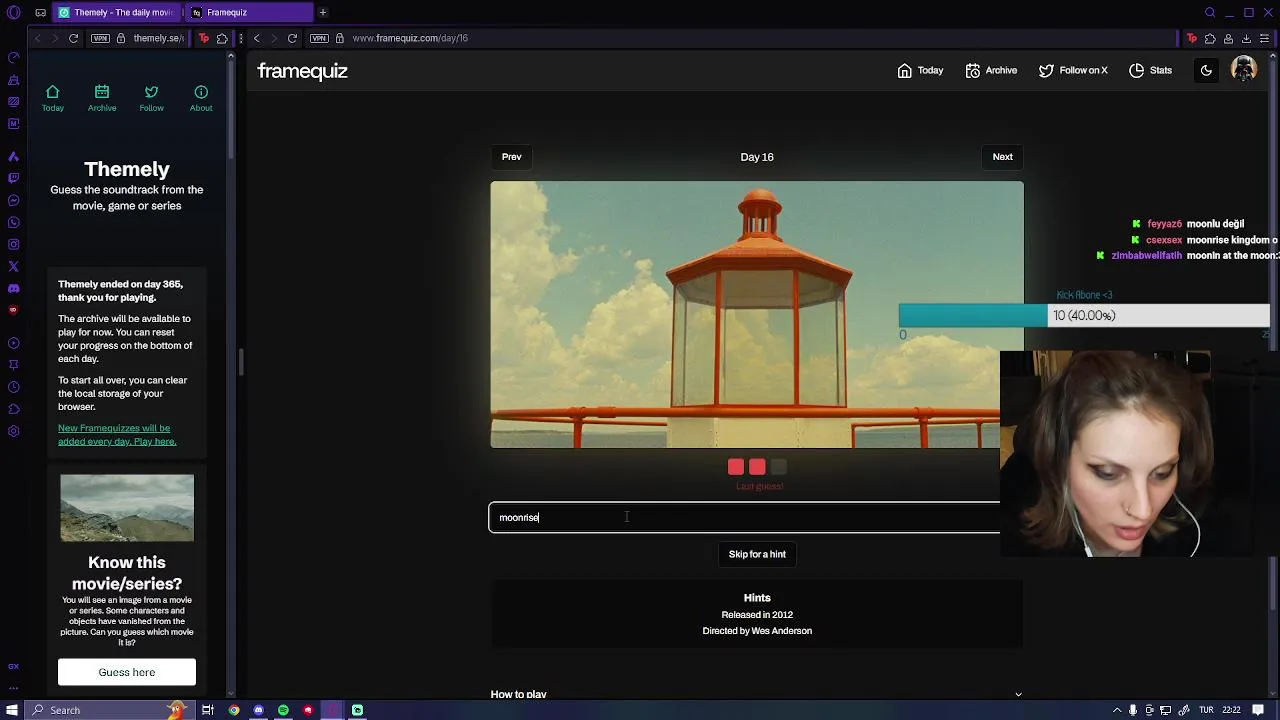Toggle dark mode moon button
This screenshot has height=720, width=1280.
(1206, 70)
